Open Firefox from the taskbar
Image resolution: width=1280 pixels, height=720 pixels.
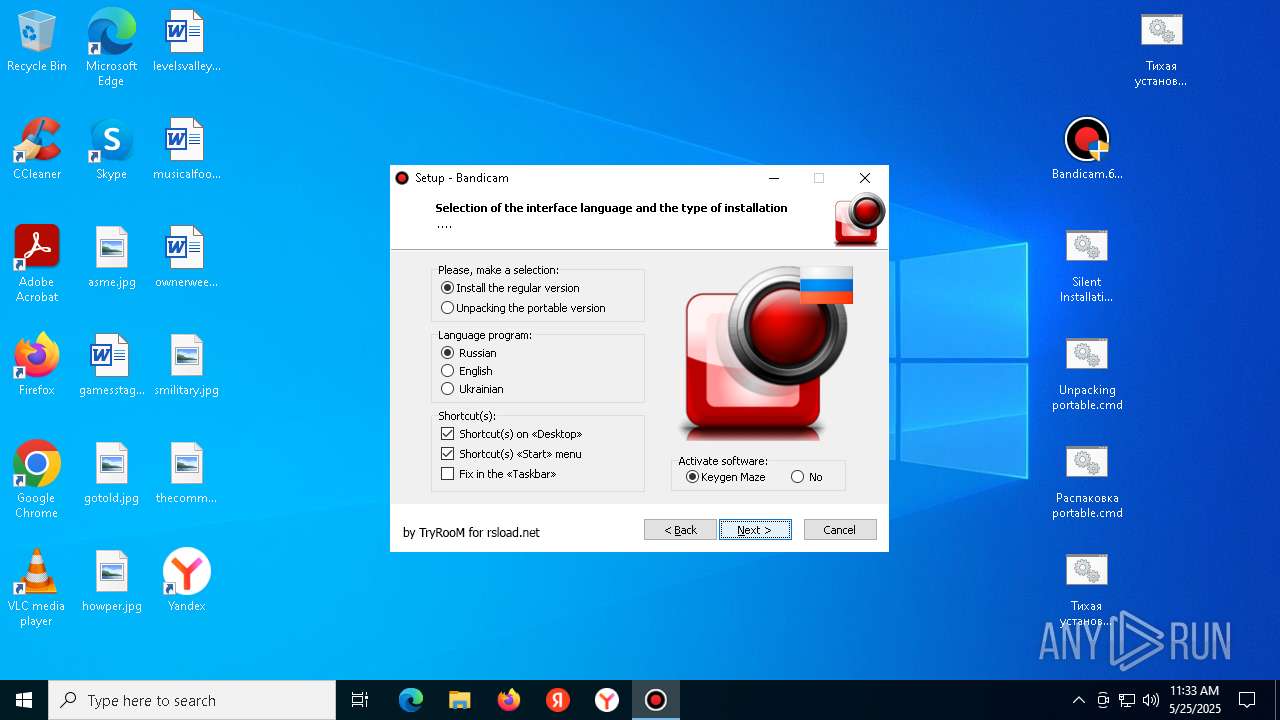509,700
